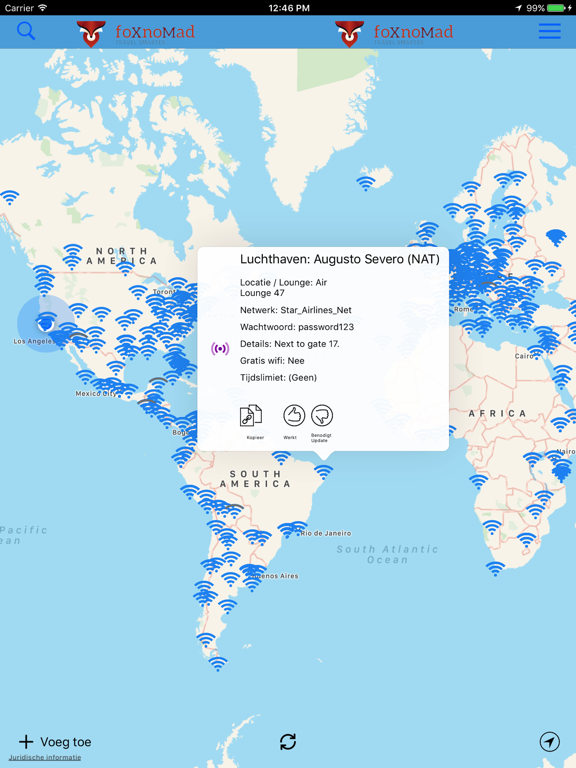Open the Juridische informatie link
Screen dimensions: 576x768
coord(45,757)
